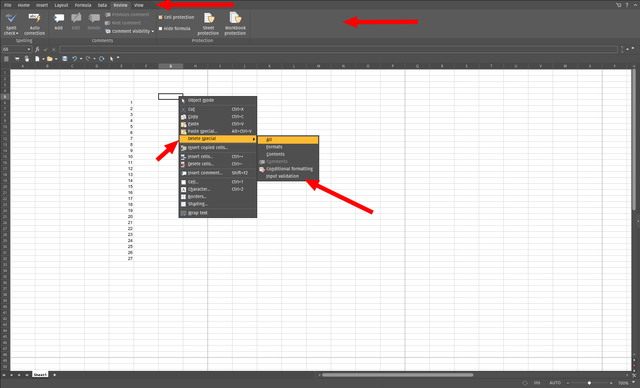
Task: Select Insert copied cells in context menu
Action: [218, 148]
